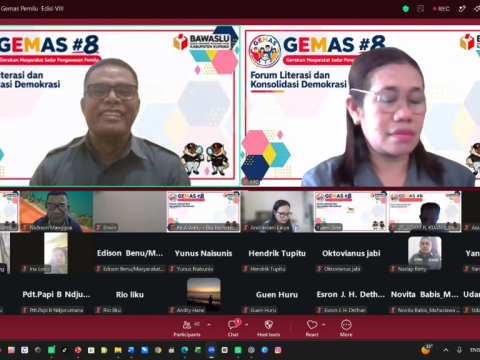This screenshot has height=360, width=480.
Task: Click Nichson Manggoa's video thumbnail
Action: (x=56, y=211)
